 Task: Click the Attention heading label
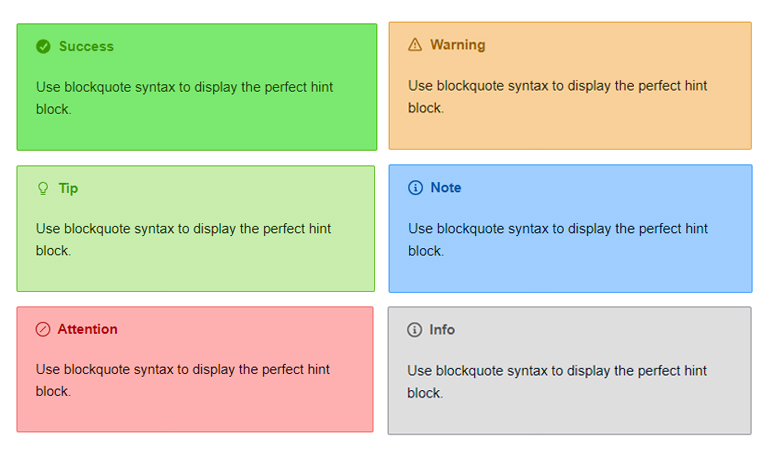pos(88,330)
